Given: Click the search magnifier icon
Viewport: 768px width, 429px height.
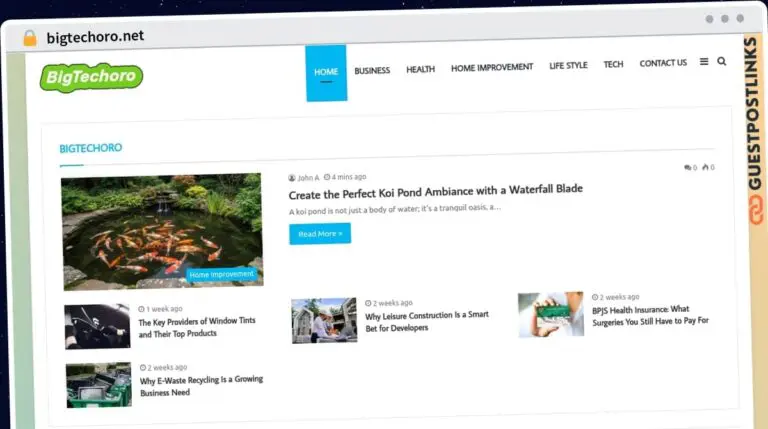Looking at the screenshot, I should tap(722, 62).
